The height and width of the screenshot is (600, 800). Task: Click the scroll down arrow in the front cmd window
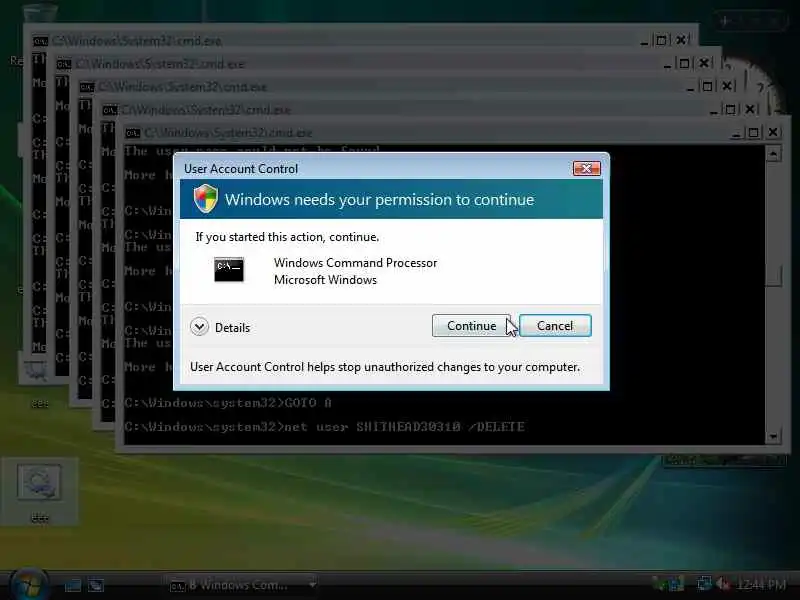[x=773, y=436]
